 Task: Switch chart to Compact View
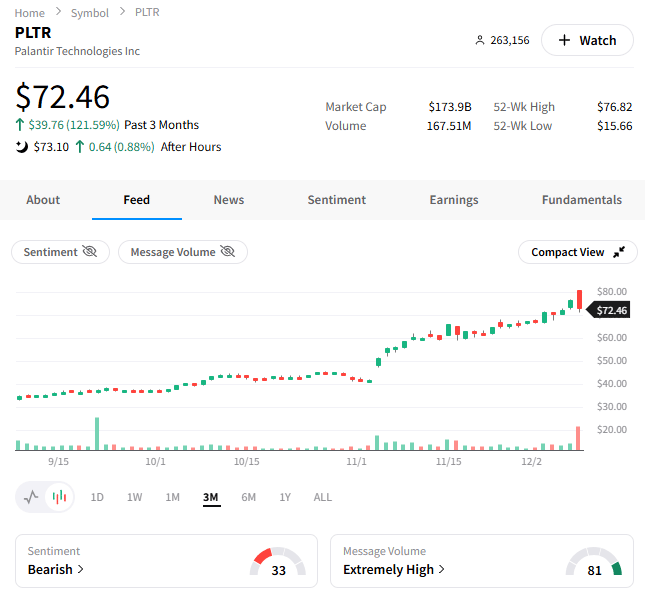point(578,252)
